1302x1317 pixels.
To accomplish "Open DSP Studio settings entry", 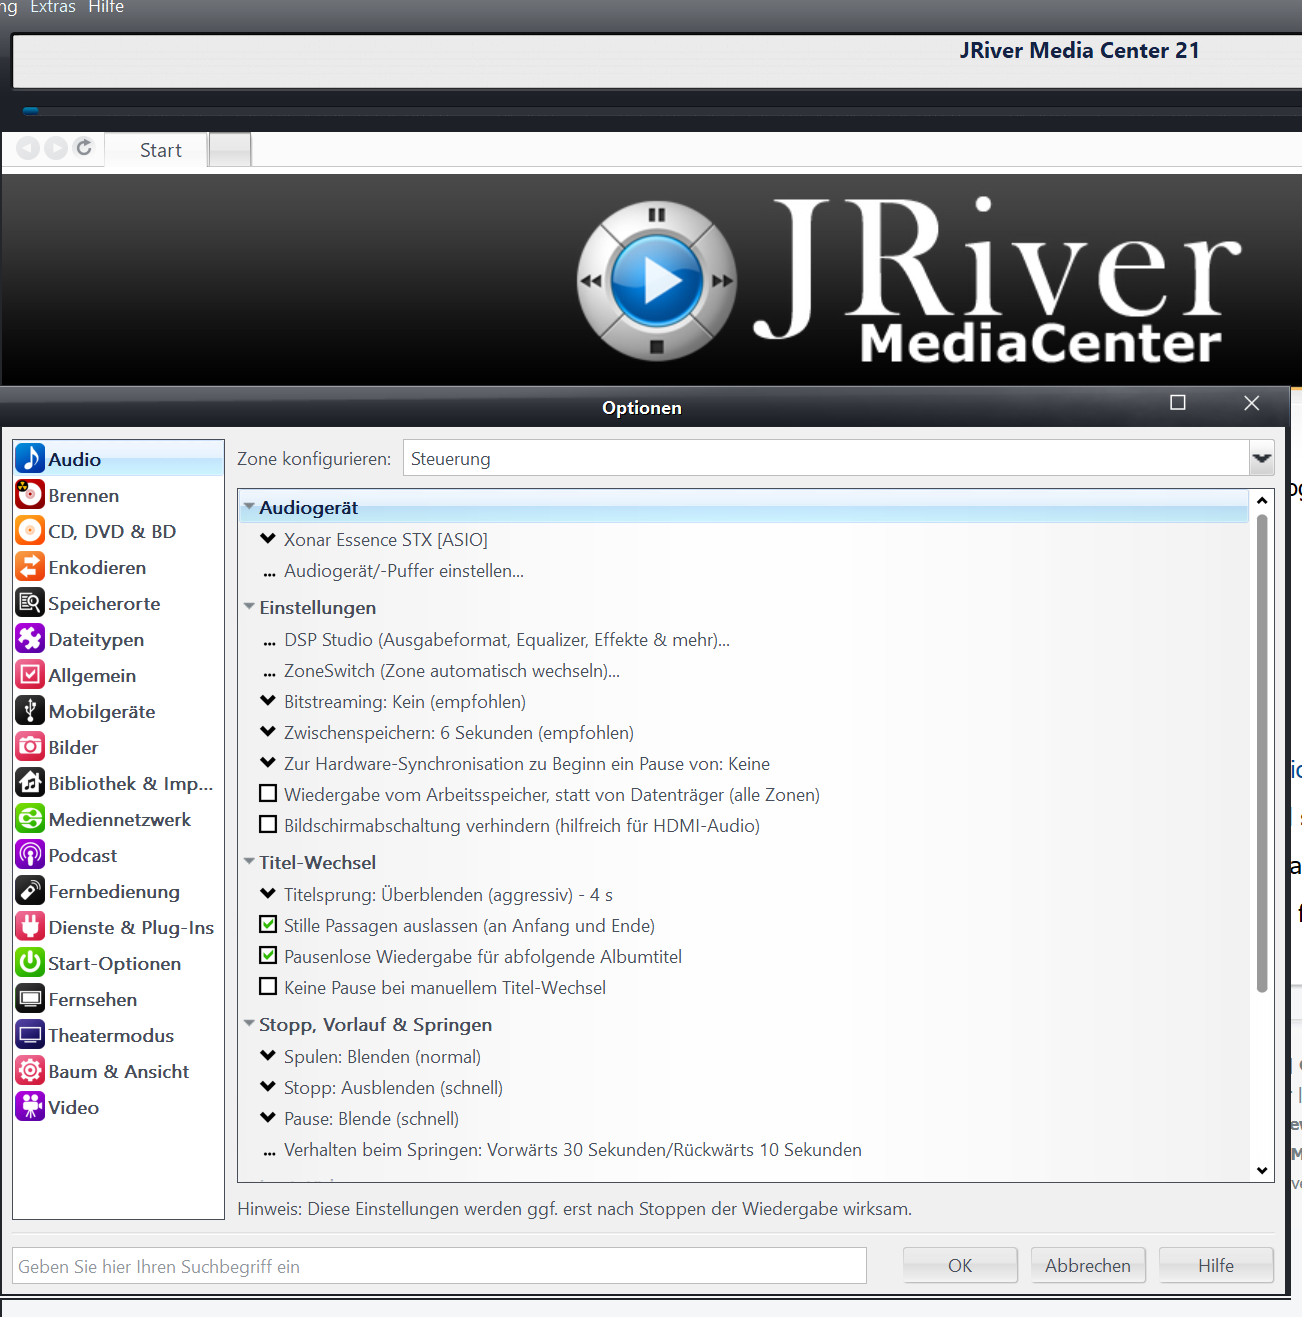I will pyautogui.click(x=507, y=640).
